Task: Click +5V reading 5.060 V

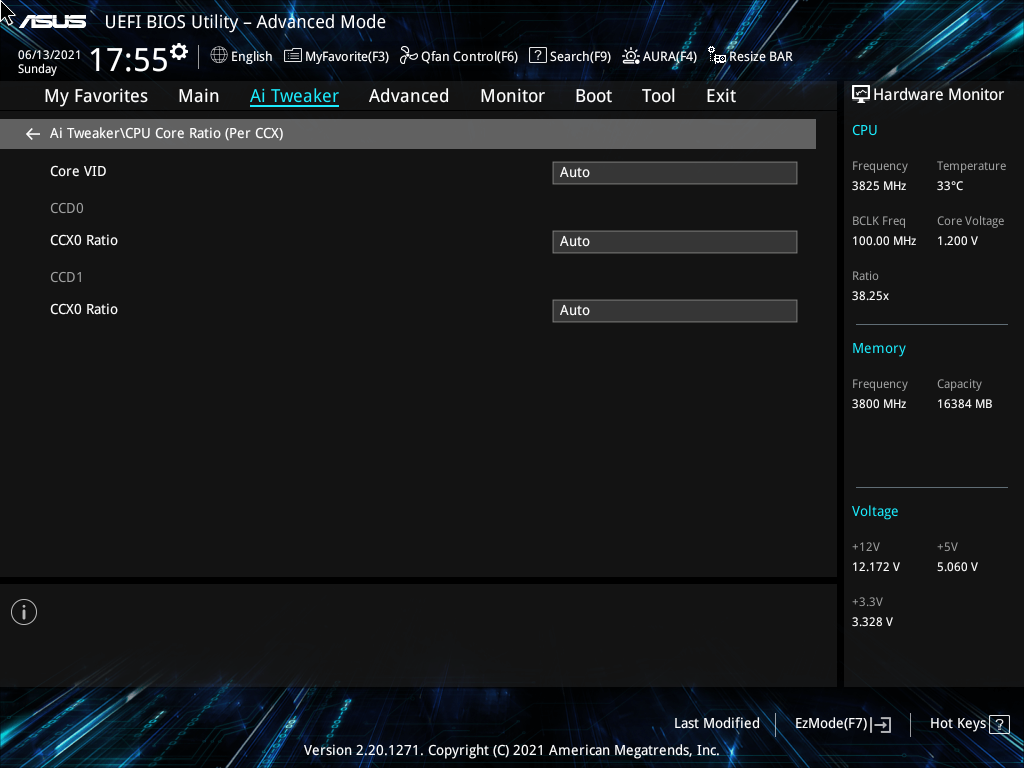Action: point(957,567)
